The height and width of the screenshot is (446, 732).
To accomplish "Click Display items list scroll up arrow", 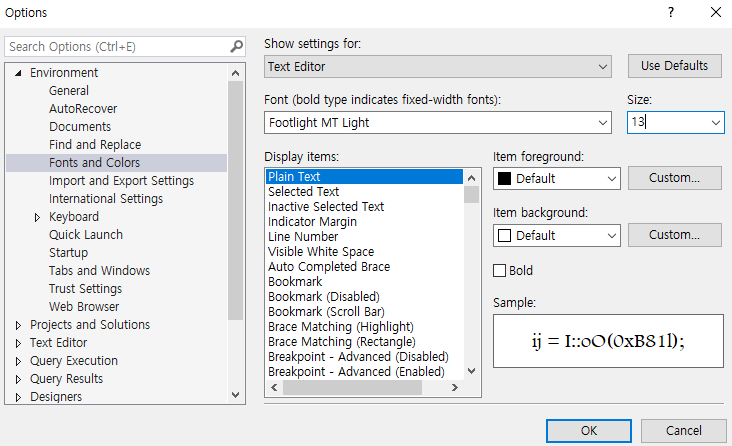I will tap(472, 178).
